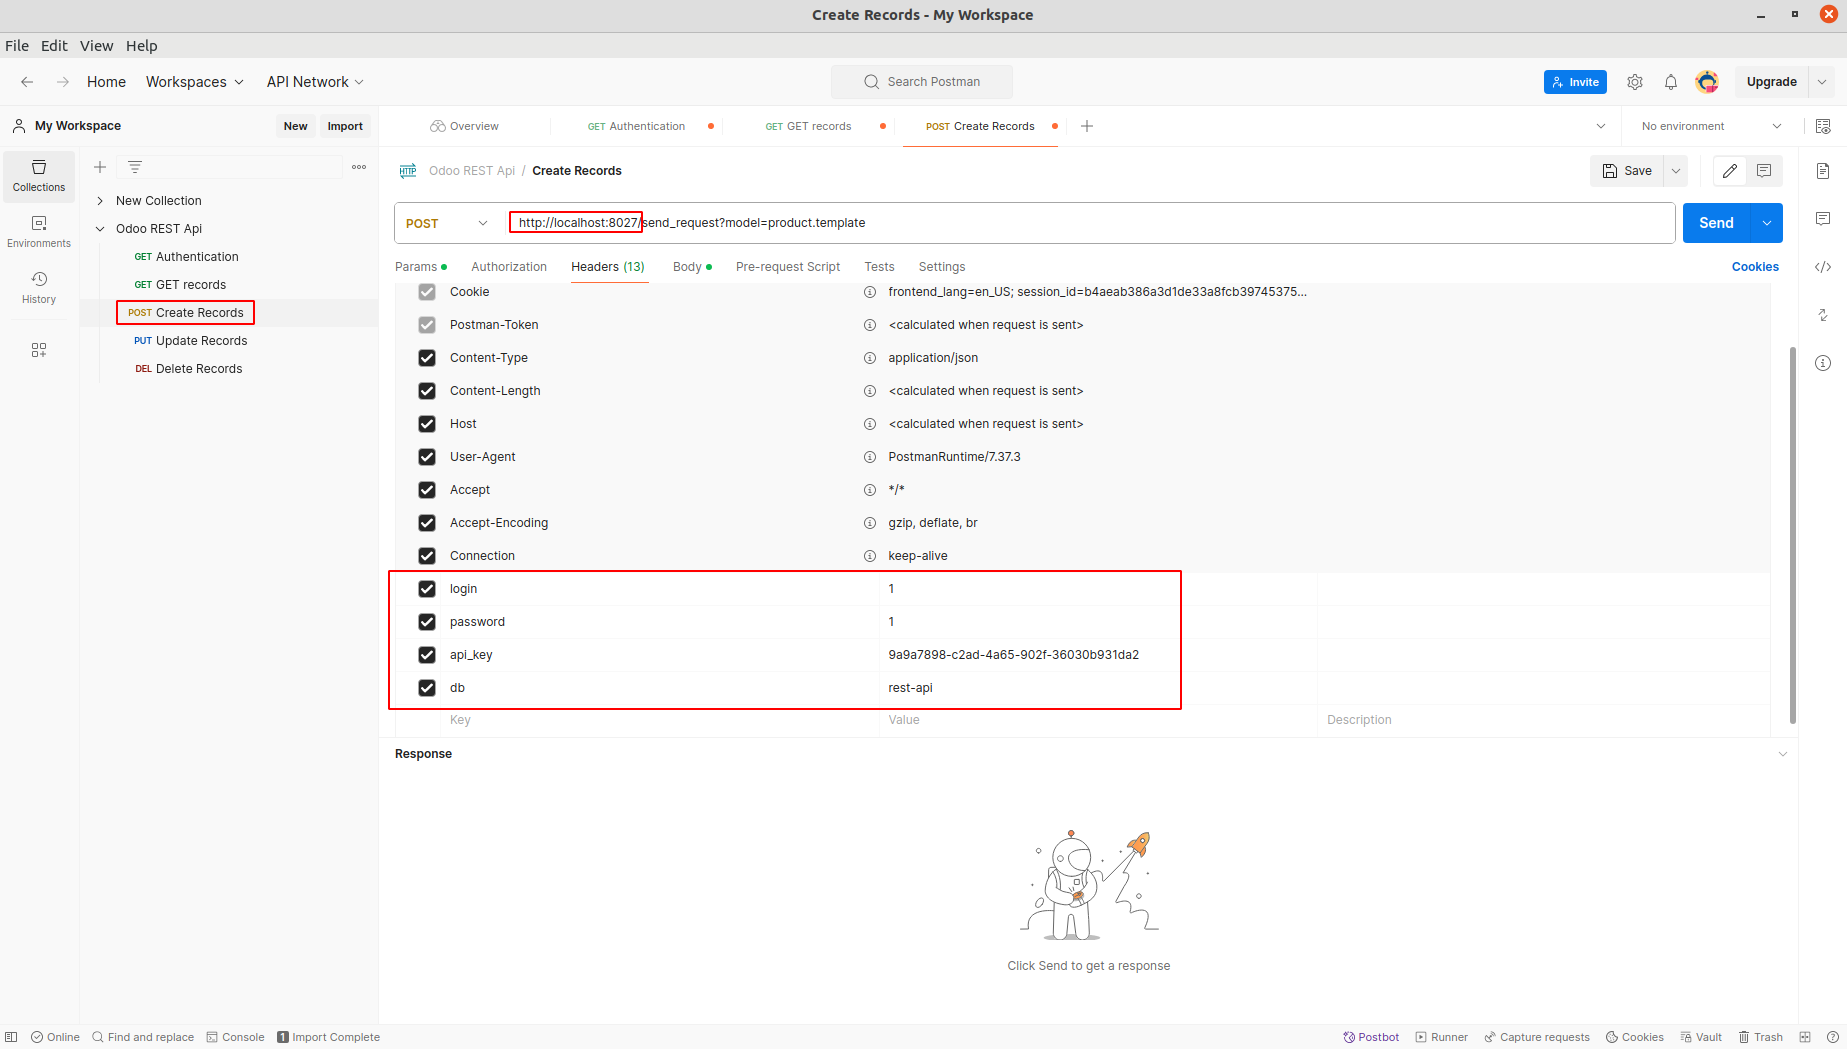1847x1049 pixels.
Task: Switch to the GET Authentication tab
Action: pos(637,126)
